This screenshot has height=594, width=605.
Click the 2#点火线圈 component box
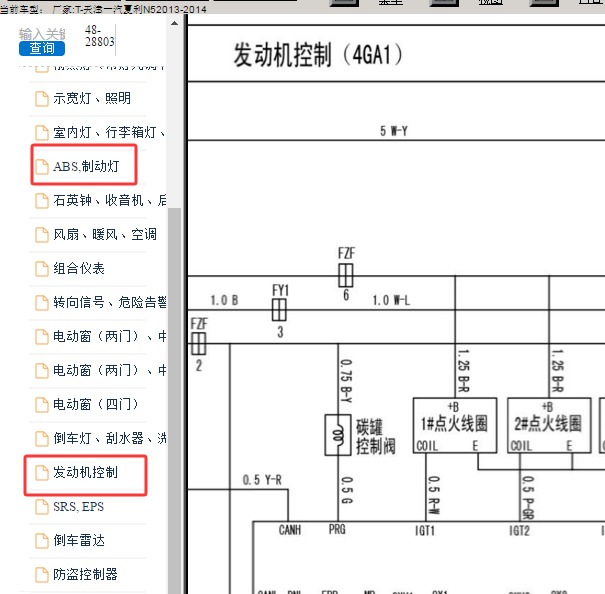coord(549,425)
